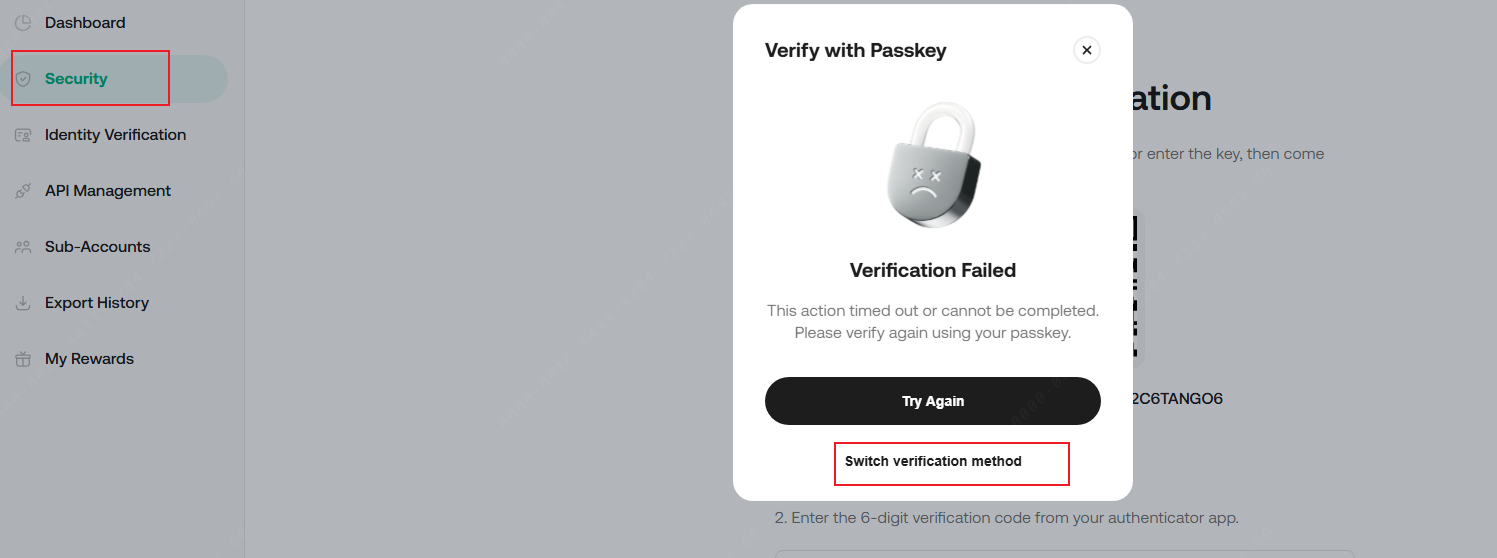Click the Sub-Accounts people icon
This screenshot has width=1497, height=558.
23,247
